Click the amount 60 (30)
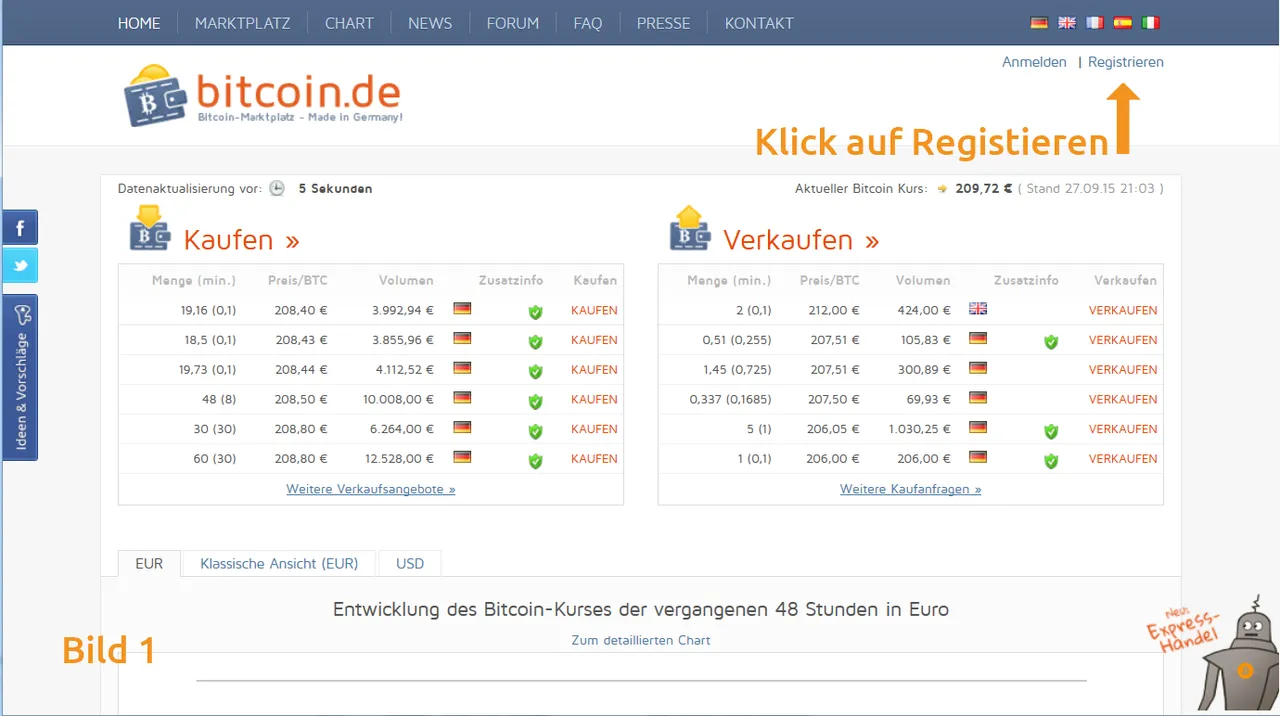This screenshot has width=1280, height=716. click(215, 459)
